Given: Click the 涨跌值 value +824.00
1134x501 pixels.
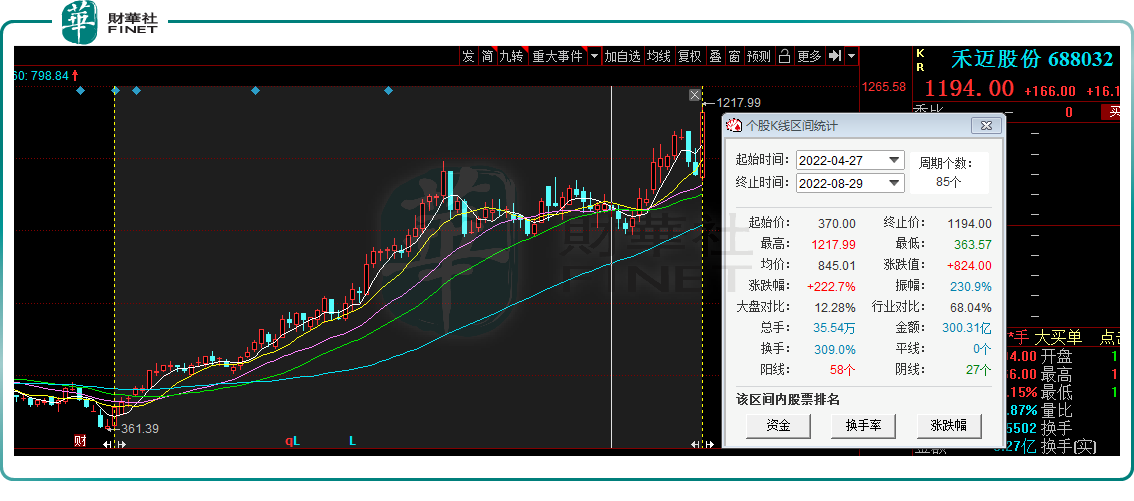Looking at the screenshot, I should (970, 266).
